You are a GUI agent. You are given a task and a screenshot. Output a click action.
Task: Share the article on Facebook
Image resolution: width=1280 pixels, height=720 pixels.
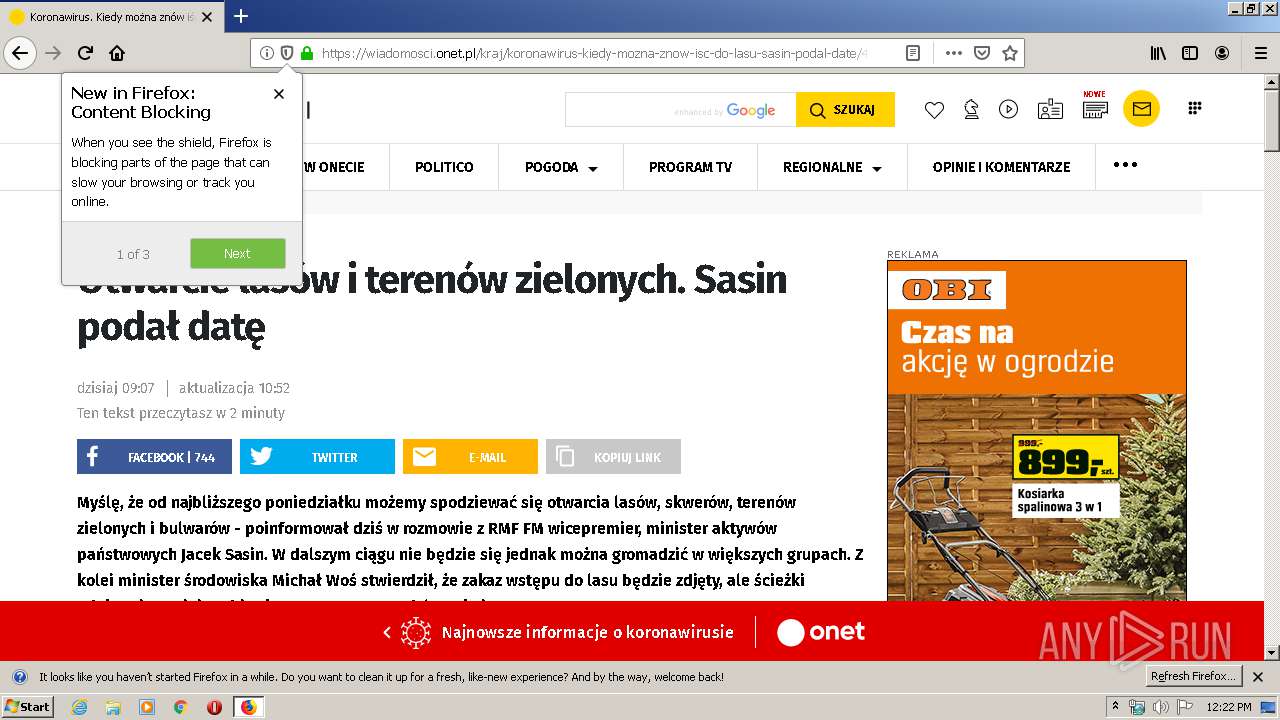pos(154,457)
